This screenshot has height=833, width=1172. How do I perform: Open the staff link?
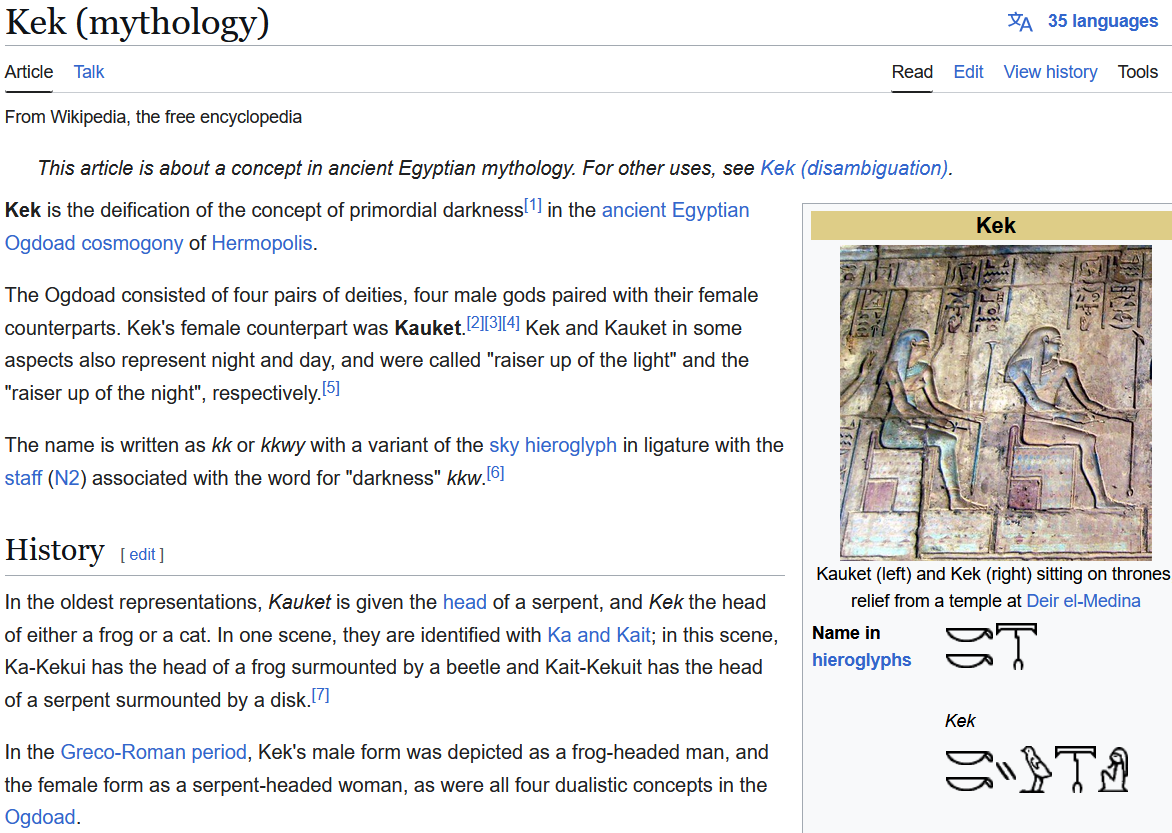[x=23, y=478]
